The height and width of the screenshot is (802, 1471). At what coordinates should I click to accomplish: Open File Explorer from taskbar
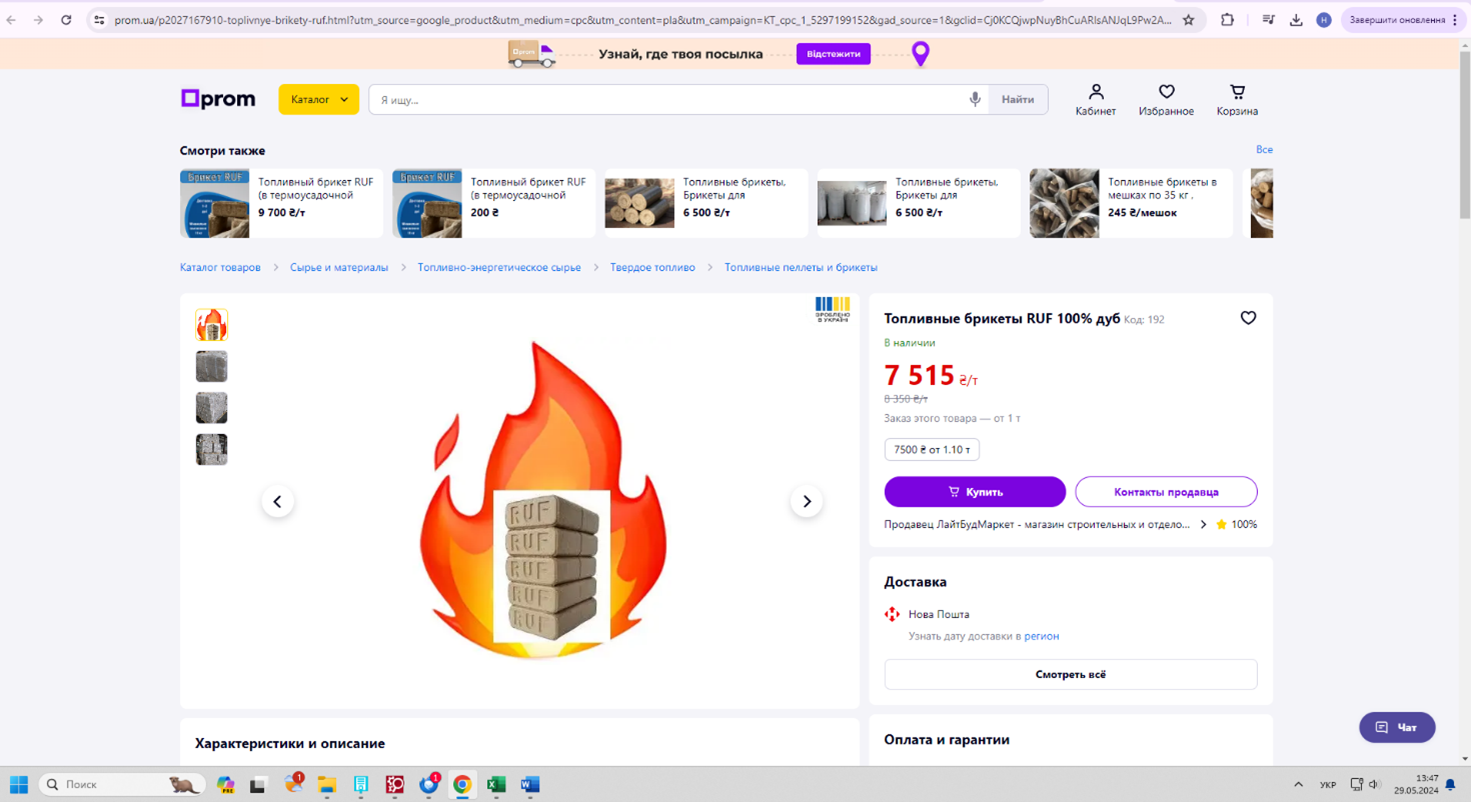pos(327,784)
